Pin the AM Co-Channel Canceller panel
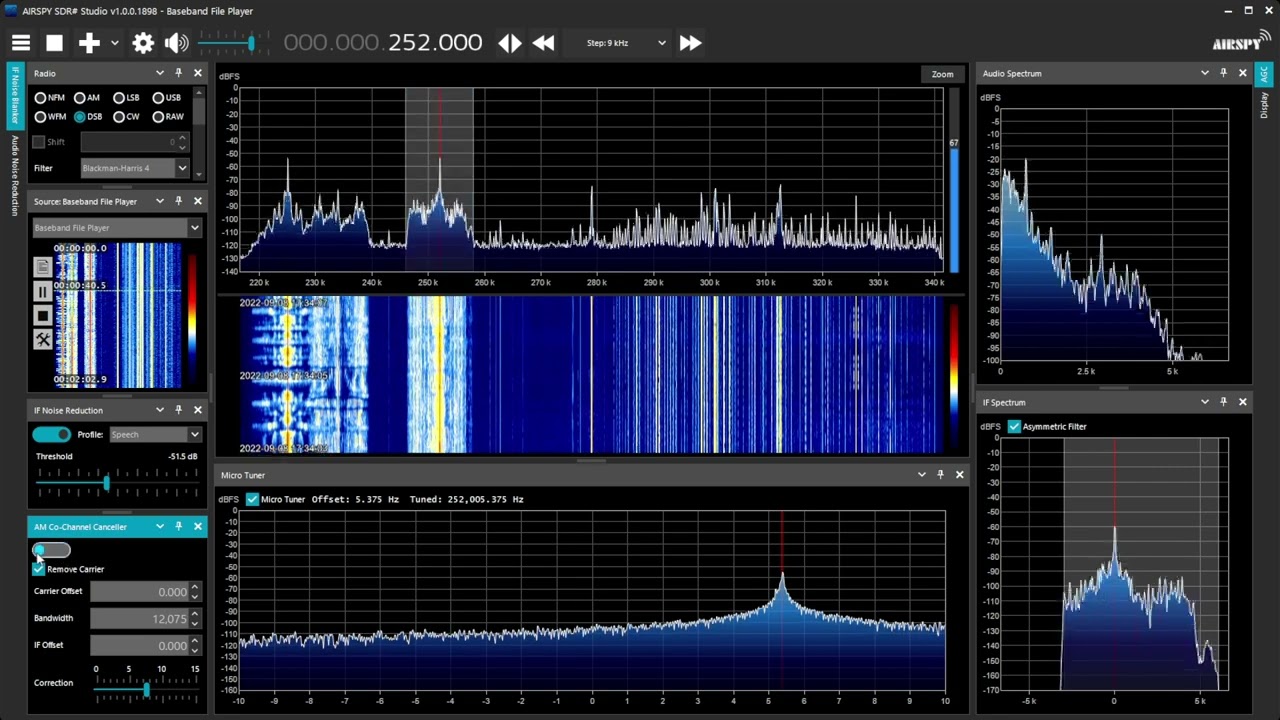Screen dimensions: 1280x720 tap(179, 526)
